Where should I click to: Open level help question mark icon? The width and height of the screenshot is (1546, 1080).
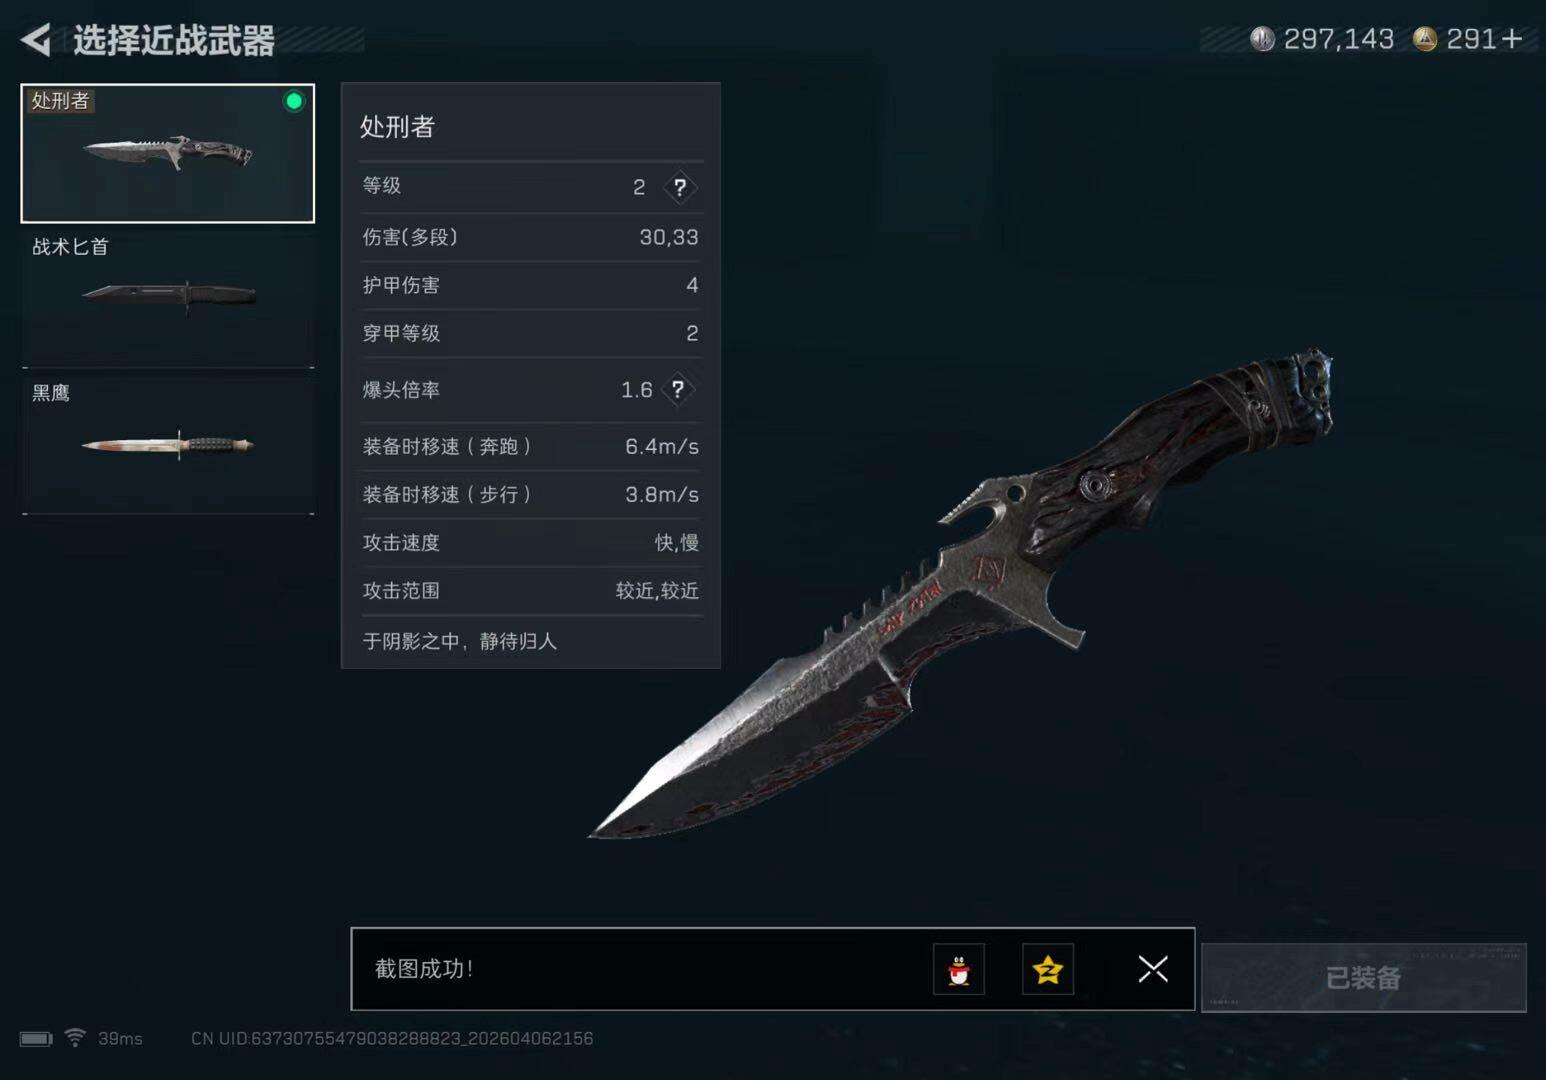click(680, 187)
